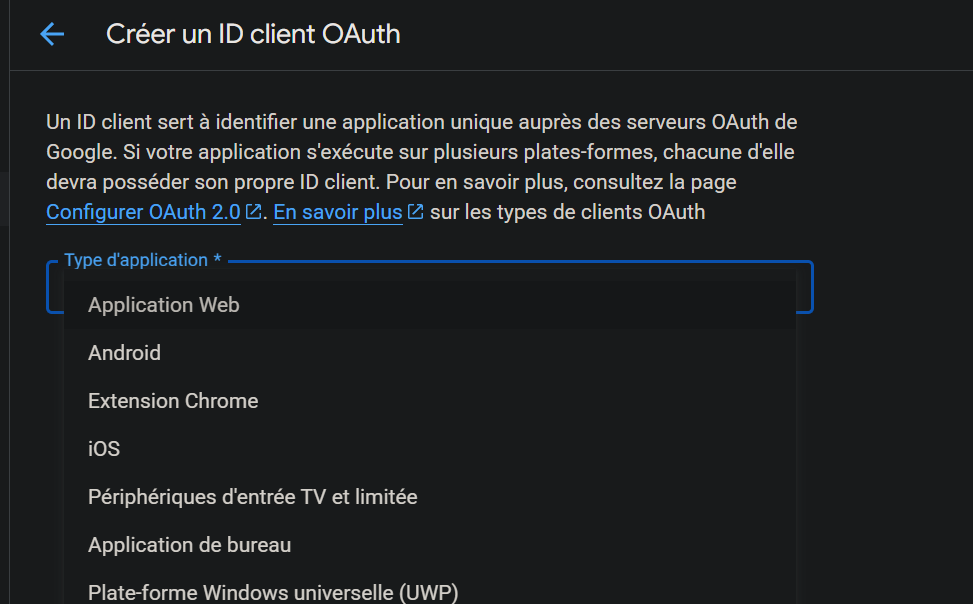Click text 'sur les types de clients OAuth'

(x=567, y=212)
